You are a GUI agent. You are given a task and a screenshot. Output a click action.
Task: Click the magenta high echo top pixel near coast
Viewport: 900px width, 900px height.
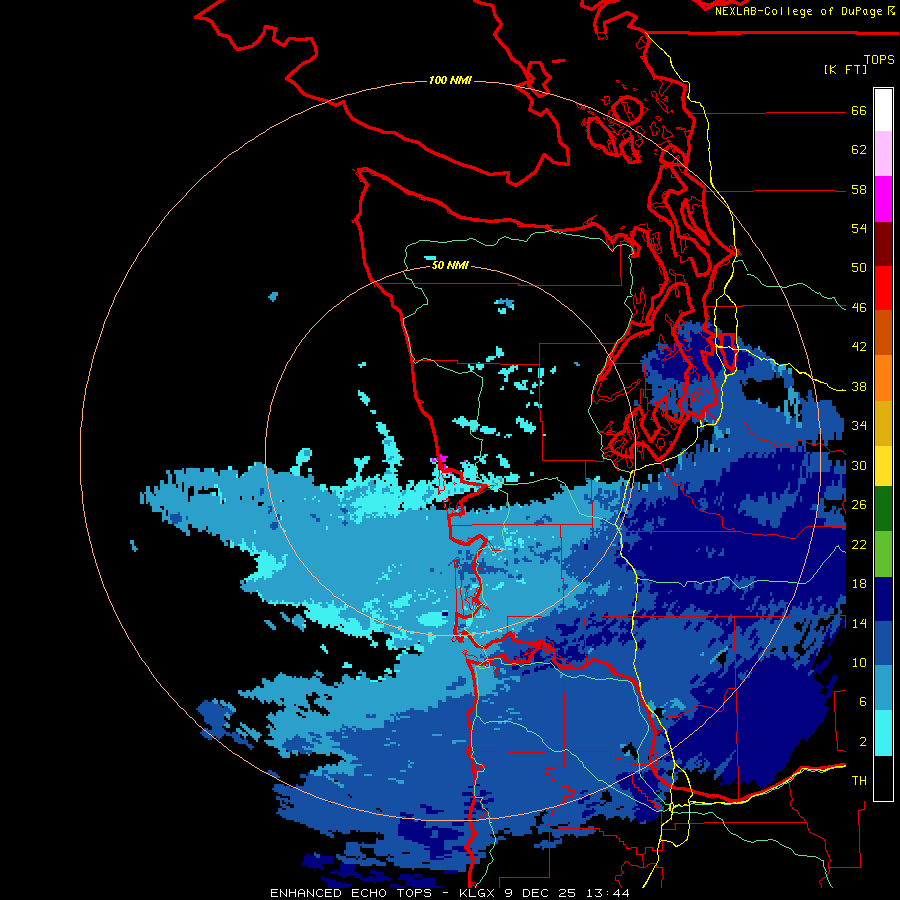click(x=441, y=459)
